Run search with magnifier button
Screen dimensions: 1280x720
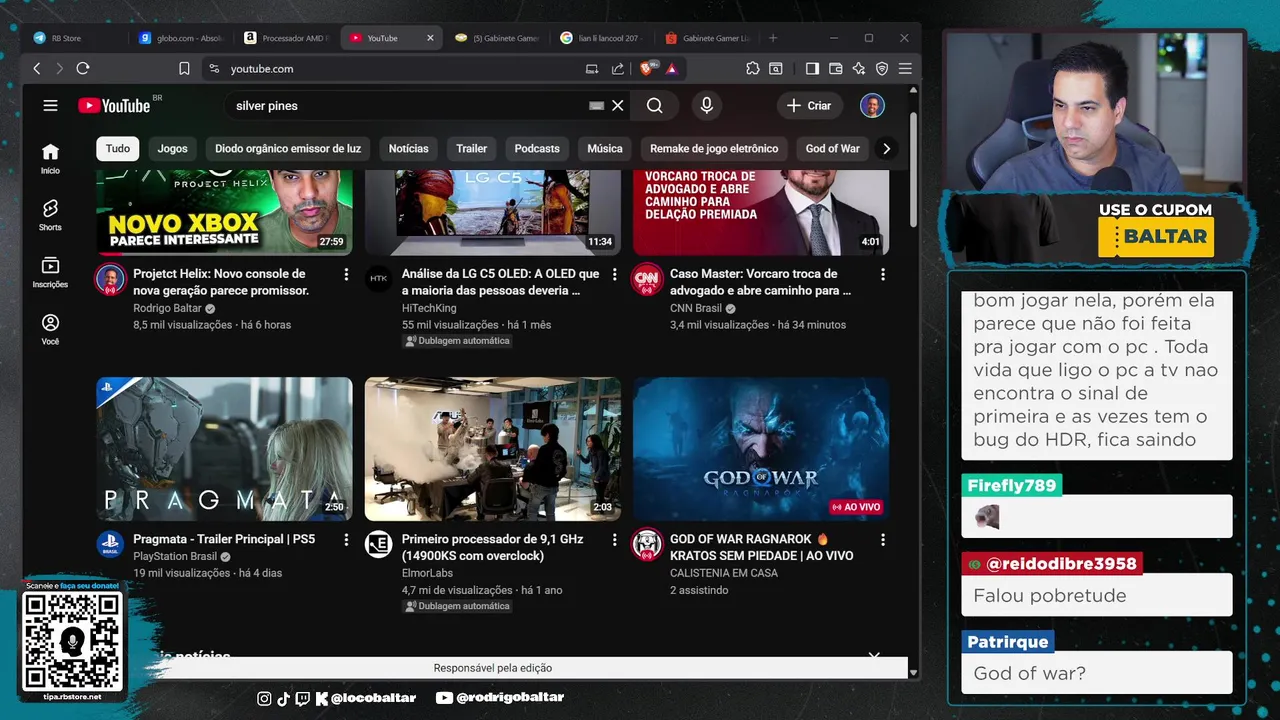point(654,105)
